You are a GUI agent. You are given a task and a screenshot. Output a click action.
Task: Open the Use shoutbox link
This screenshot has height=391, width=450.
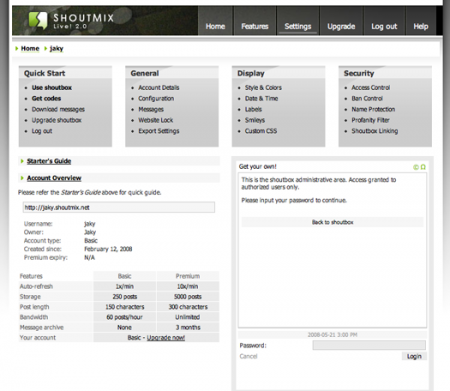[52, 88]
